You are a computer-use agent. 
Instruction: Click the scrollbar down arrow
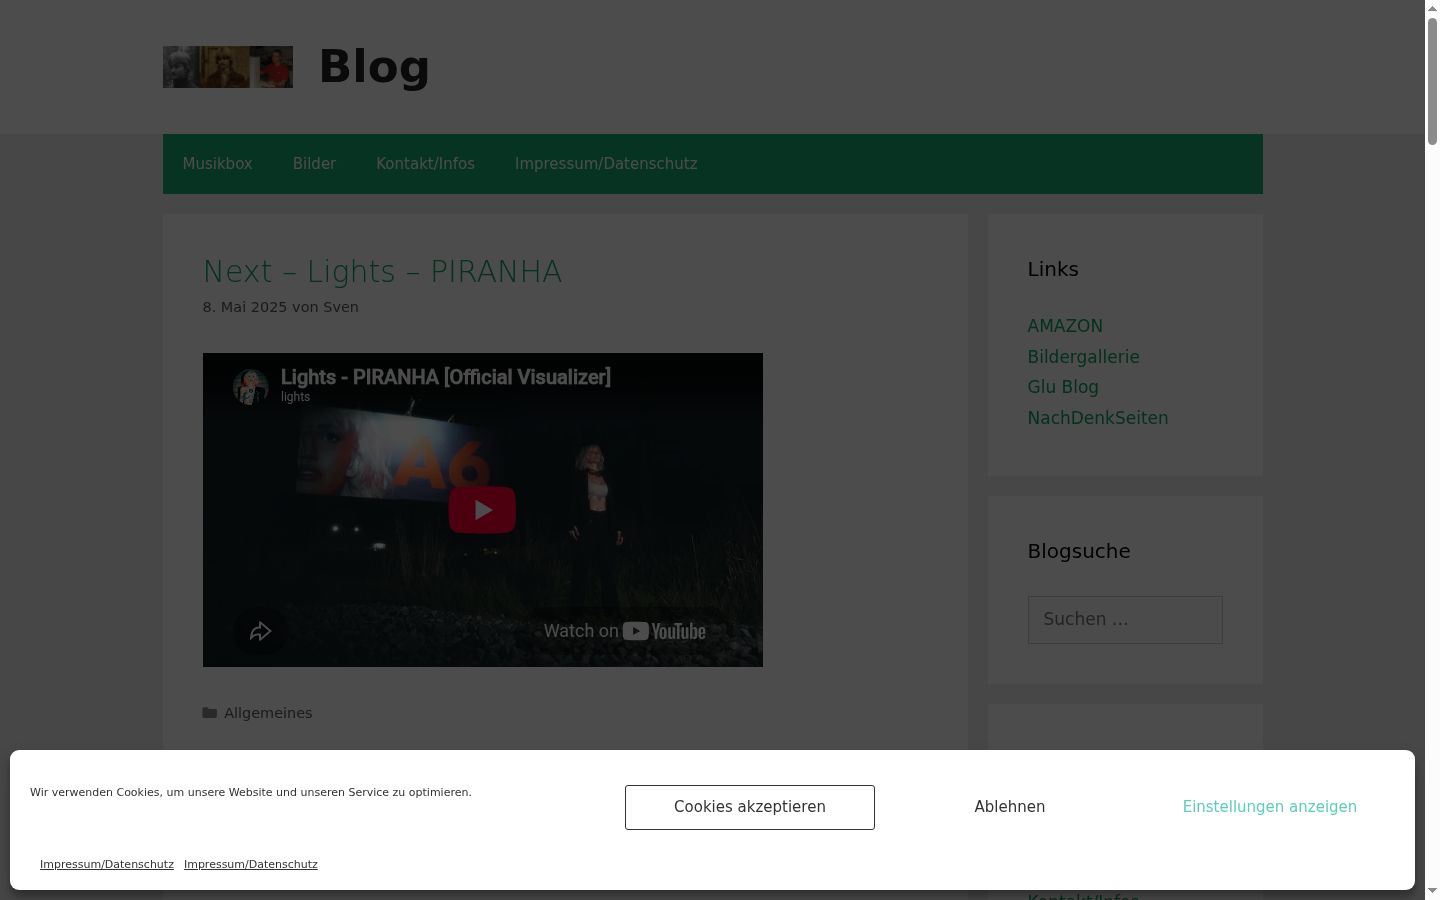pyautogui.click(x=1432, y=892)
